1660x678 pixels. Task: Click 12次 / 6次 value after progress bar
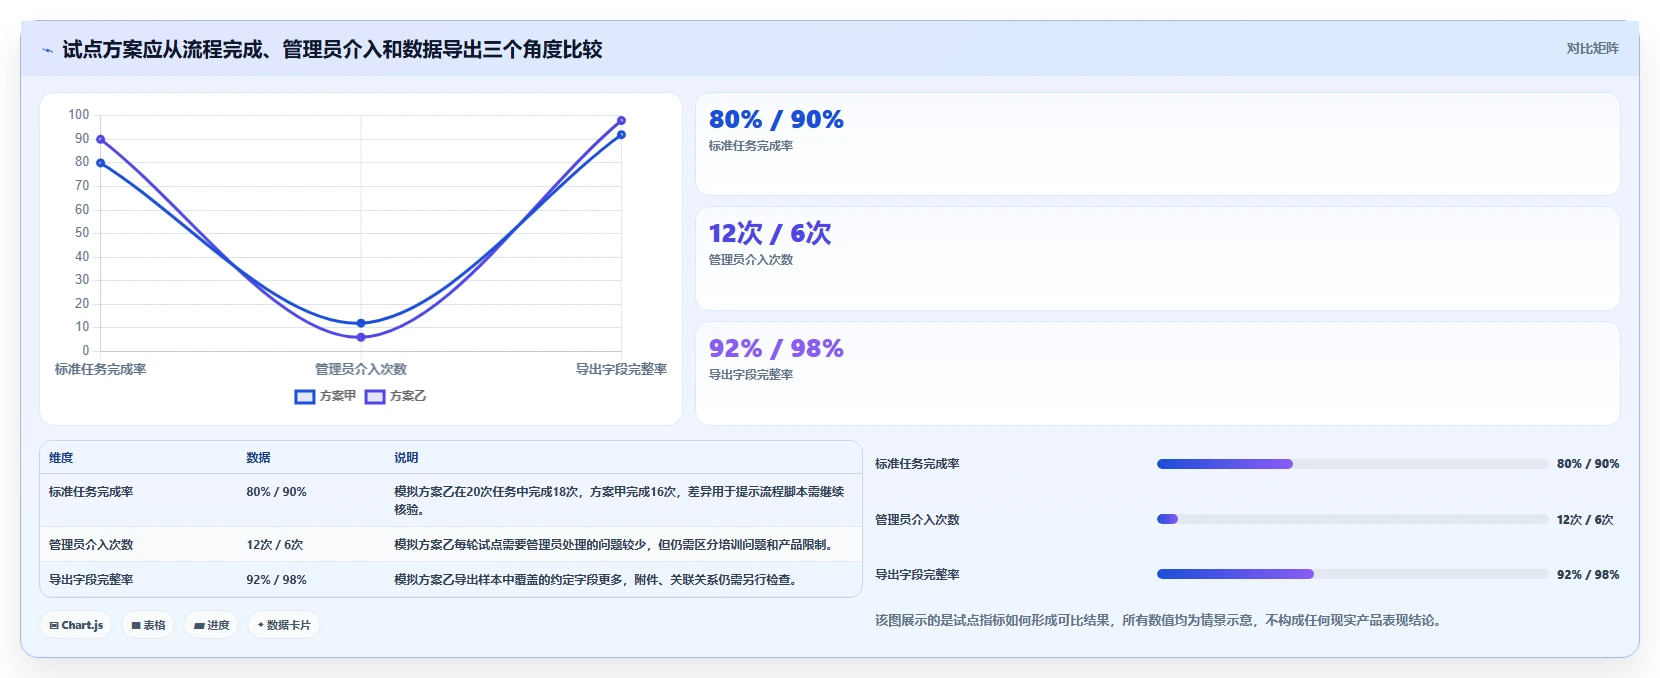tap(1585, 520)
